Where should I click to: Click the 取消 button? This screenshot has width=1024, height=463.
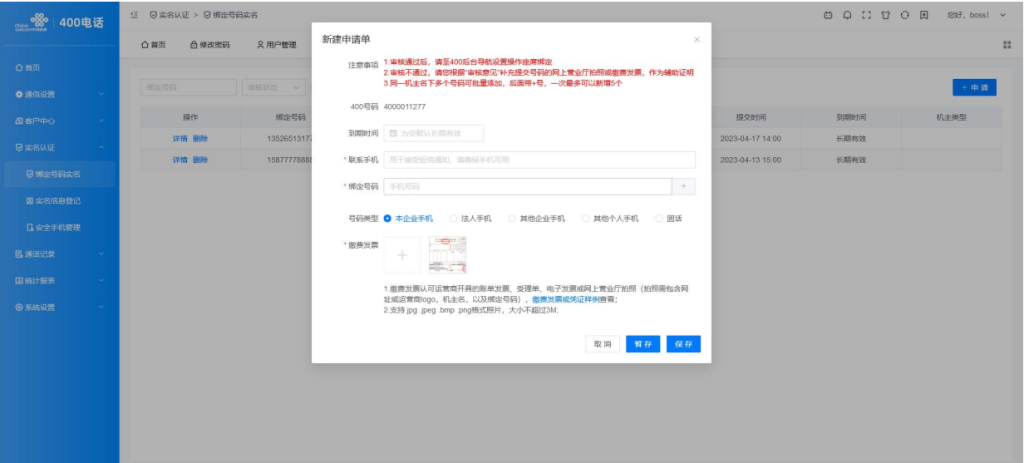[x=602, y=344]
